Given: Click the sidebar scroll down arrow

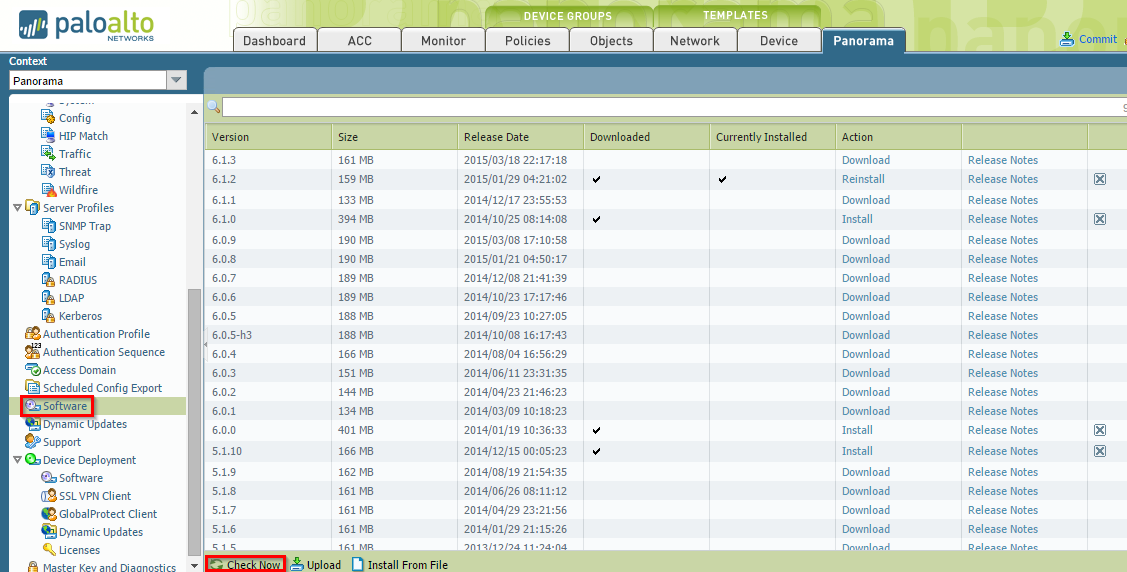Looking at the screenshot, I should tap(194, 566).
